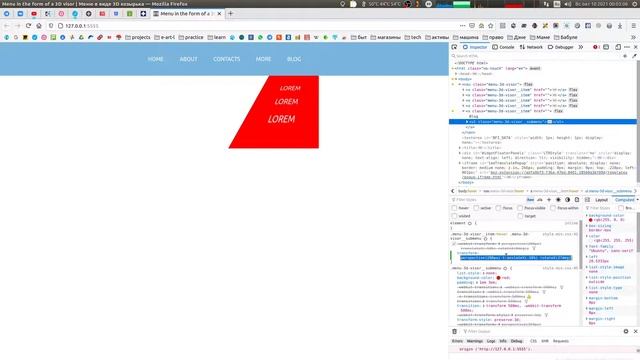Collapse the nav menu-3d-visor element
640x360 pixels.
tap(460, 84)
